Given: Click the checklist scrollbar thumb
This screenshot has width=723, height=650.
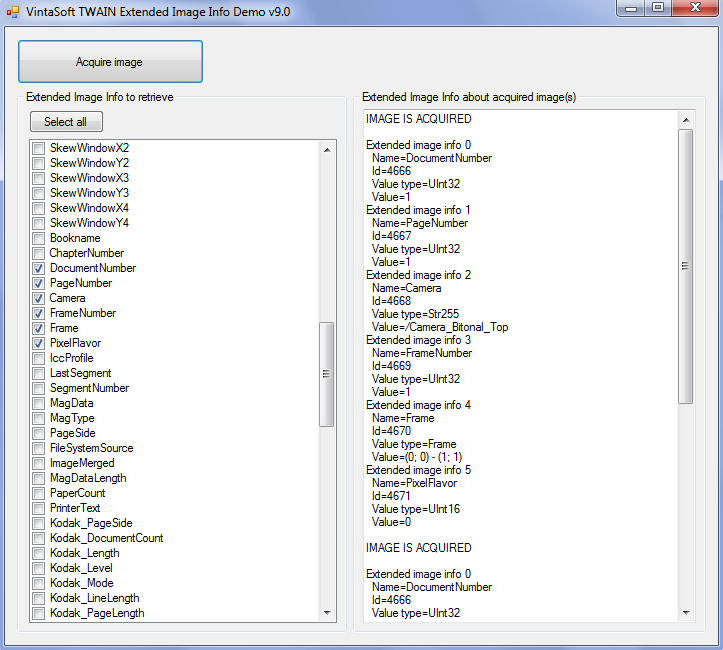Looking at the screenshot, I should [x=326, y=374].
